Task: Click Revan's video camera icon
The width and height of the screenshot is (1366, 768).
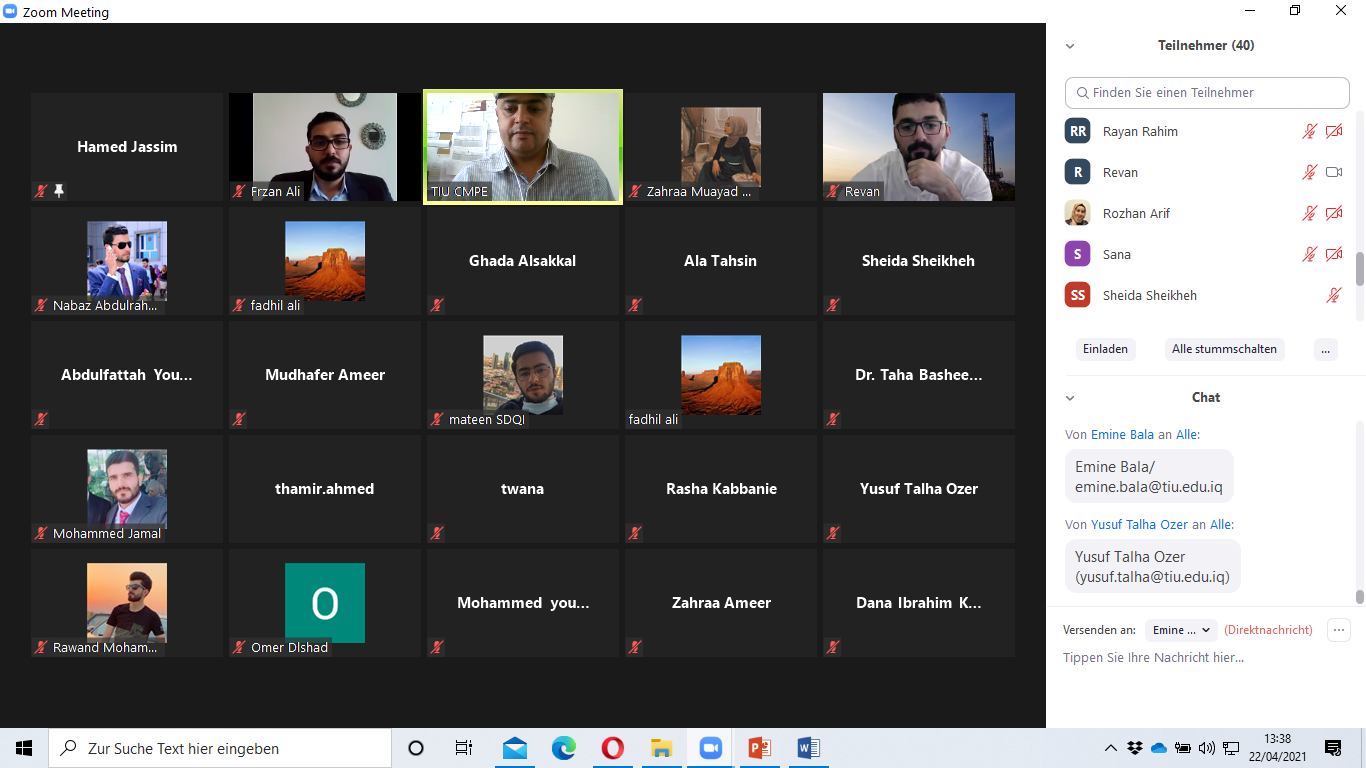Action: pos(1334,172)
